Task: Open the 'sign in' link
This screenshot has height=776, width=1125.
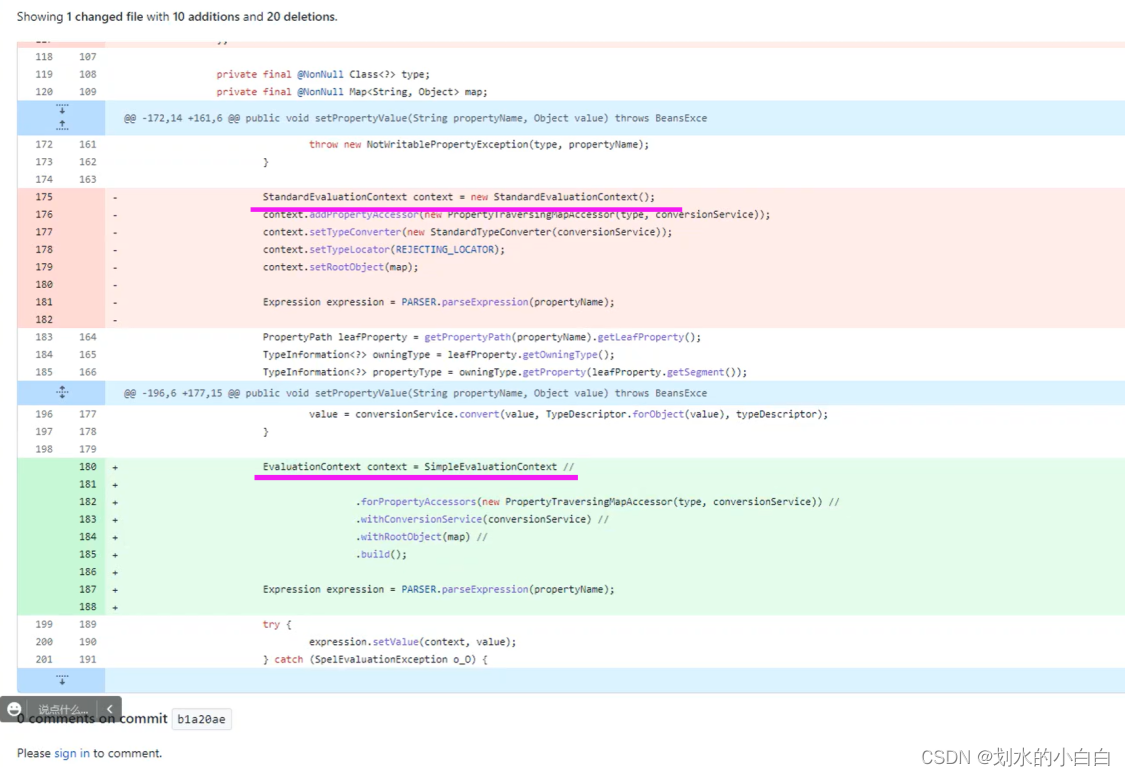Action: (x=72, y=753)
